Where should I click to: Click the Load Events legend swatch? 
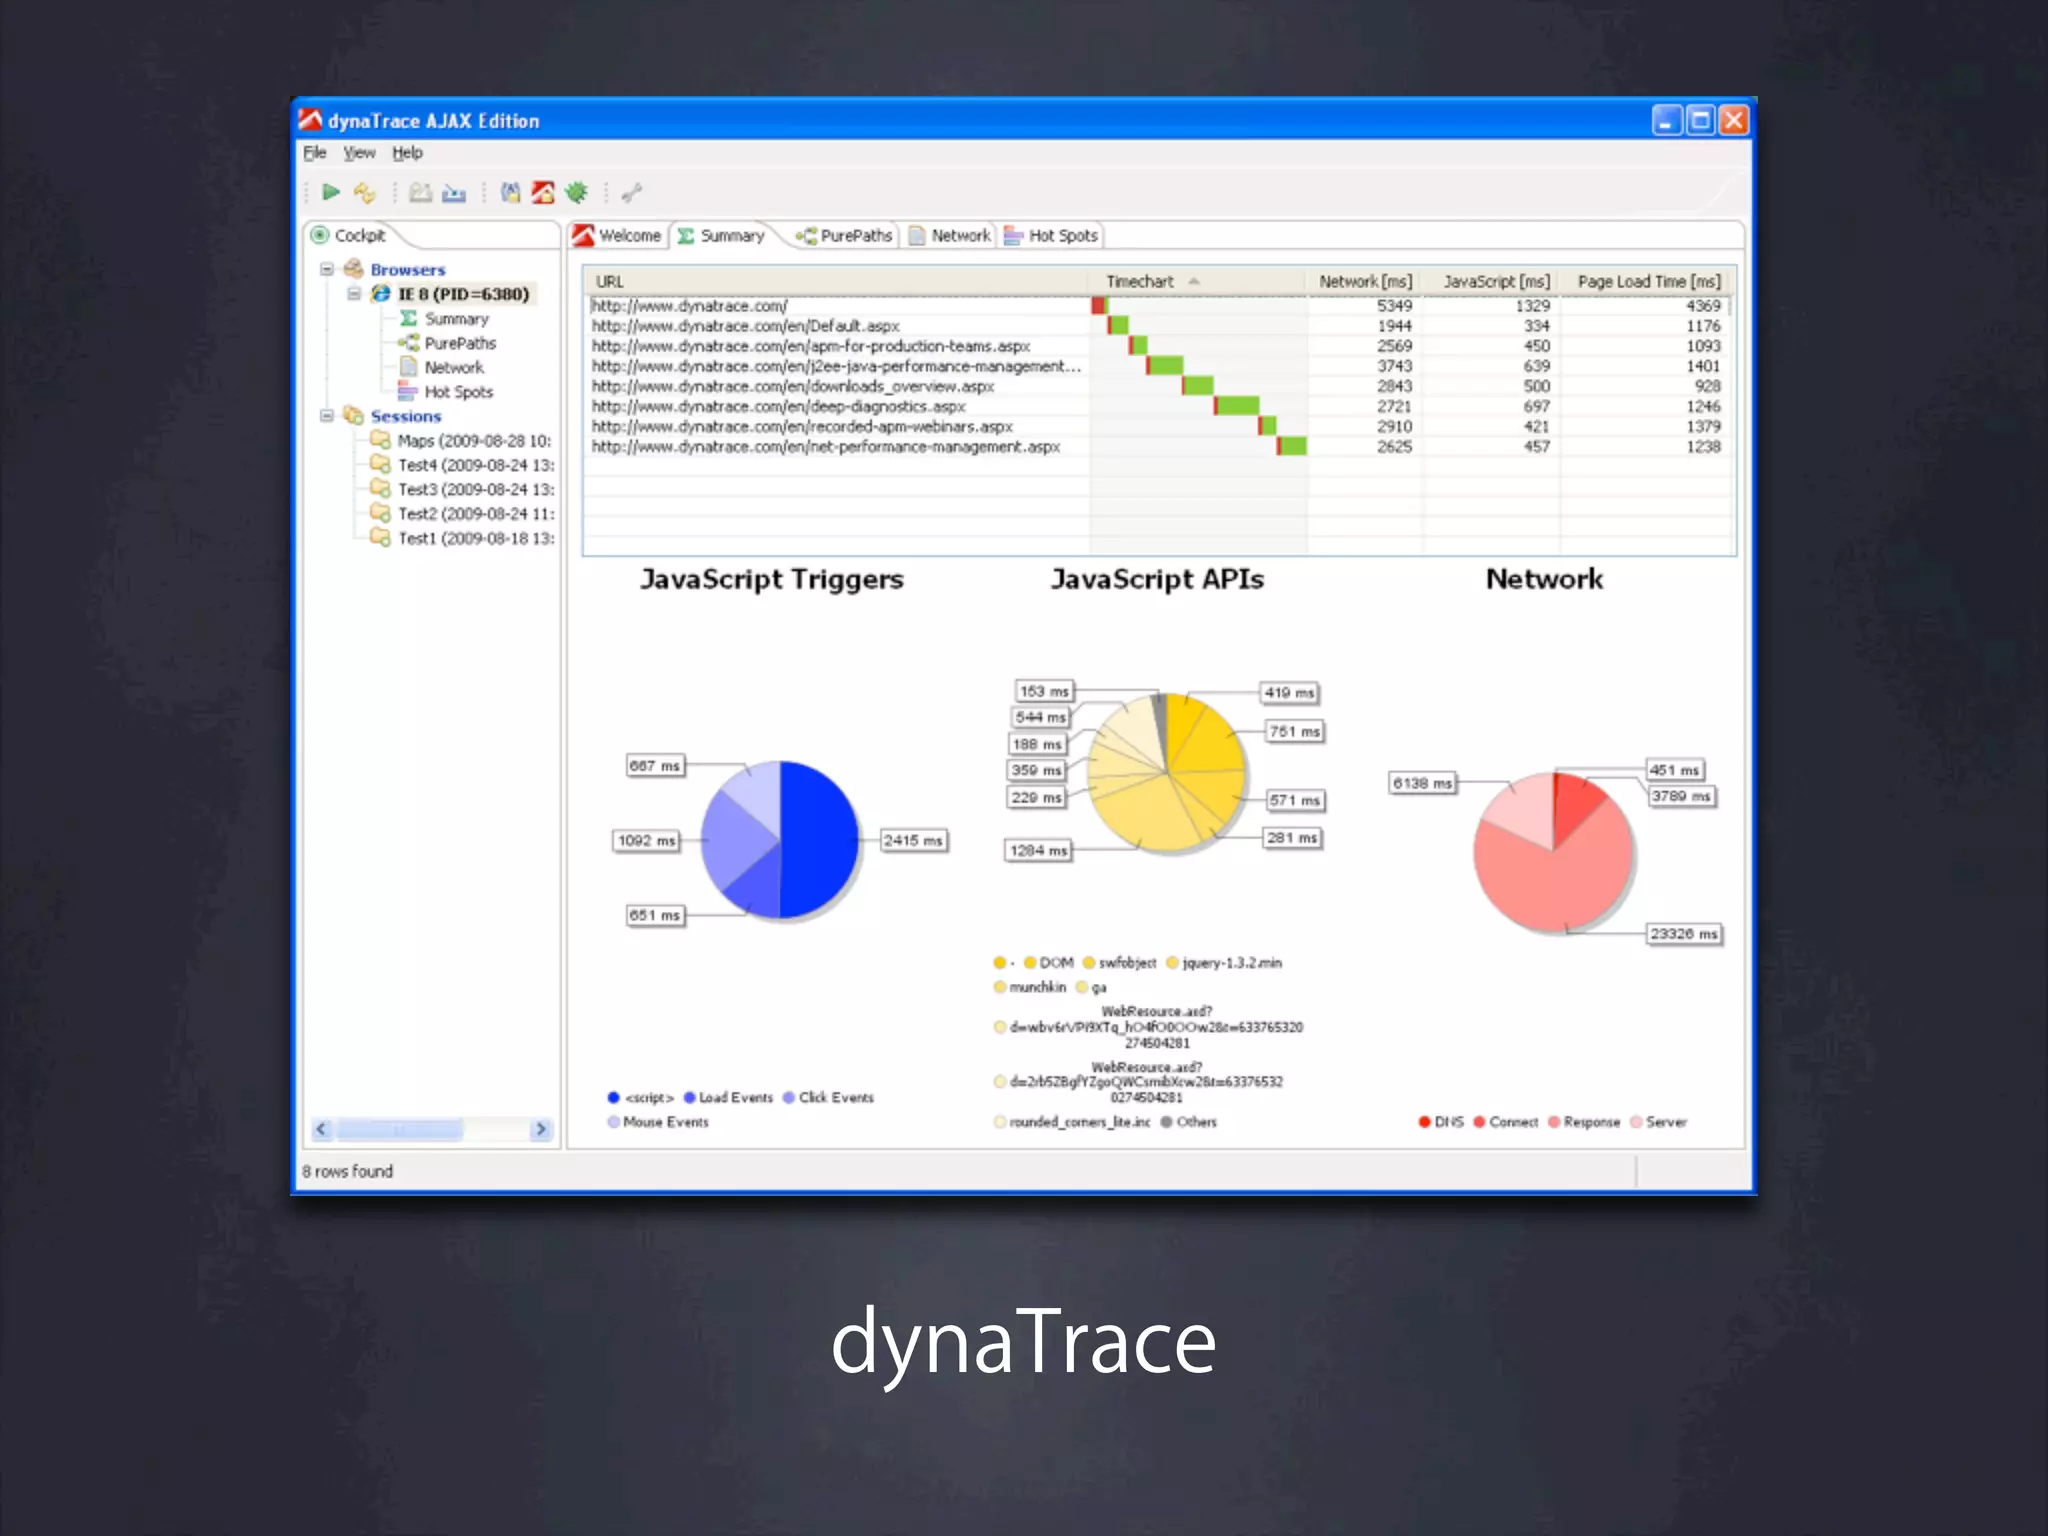[x=689, y=1098]
